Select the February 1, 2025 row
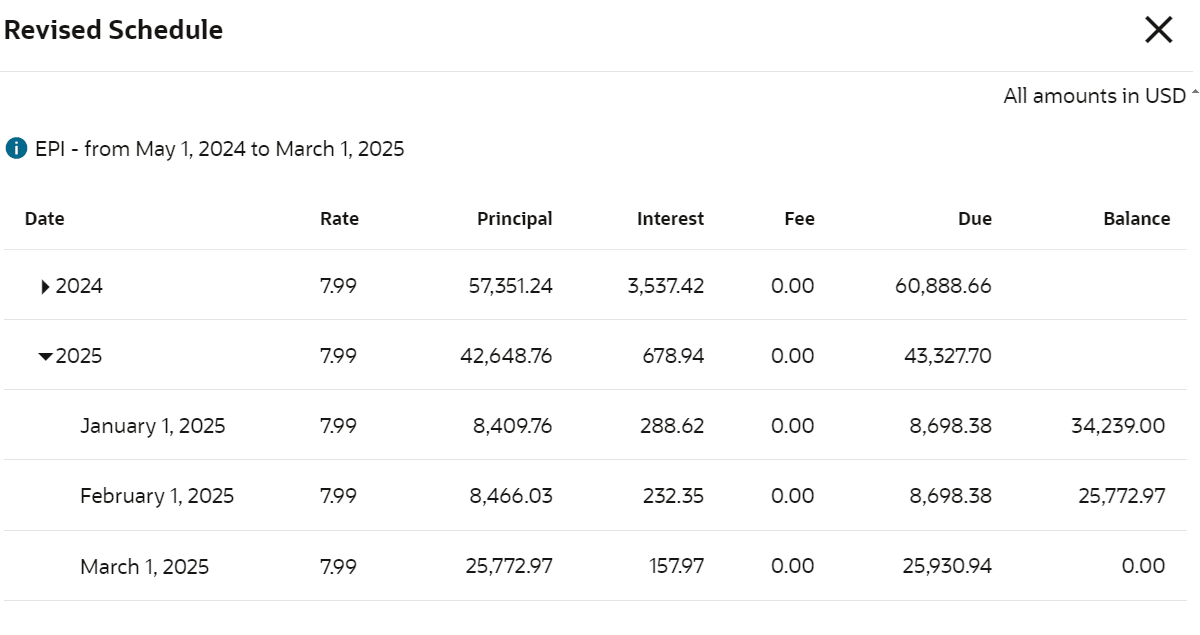Image resolution: width=1200 pixels, height=635 pixels. click(157, 496)
